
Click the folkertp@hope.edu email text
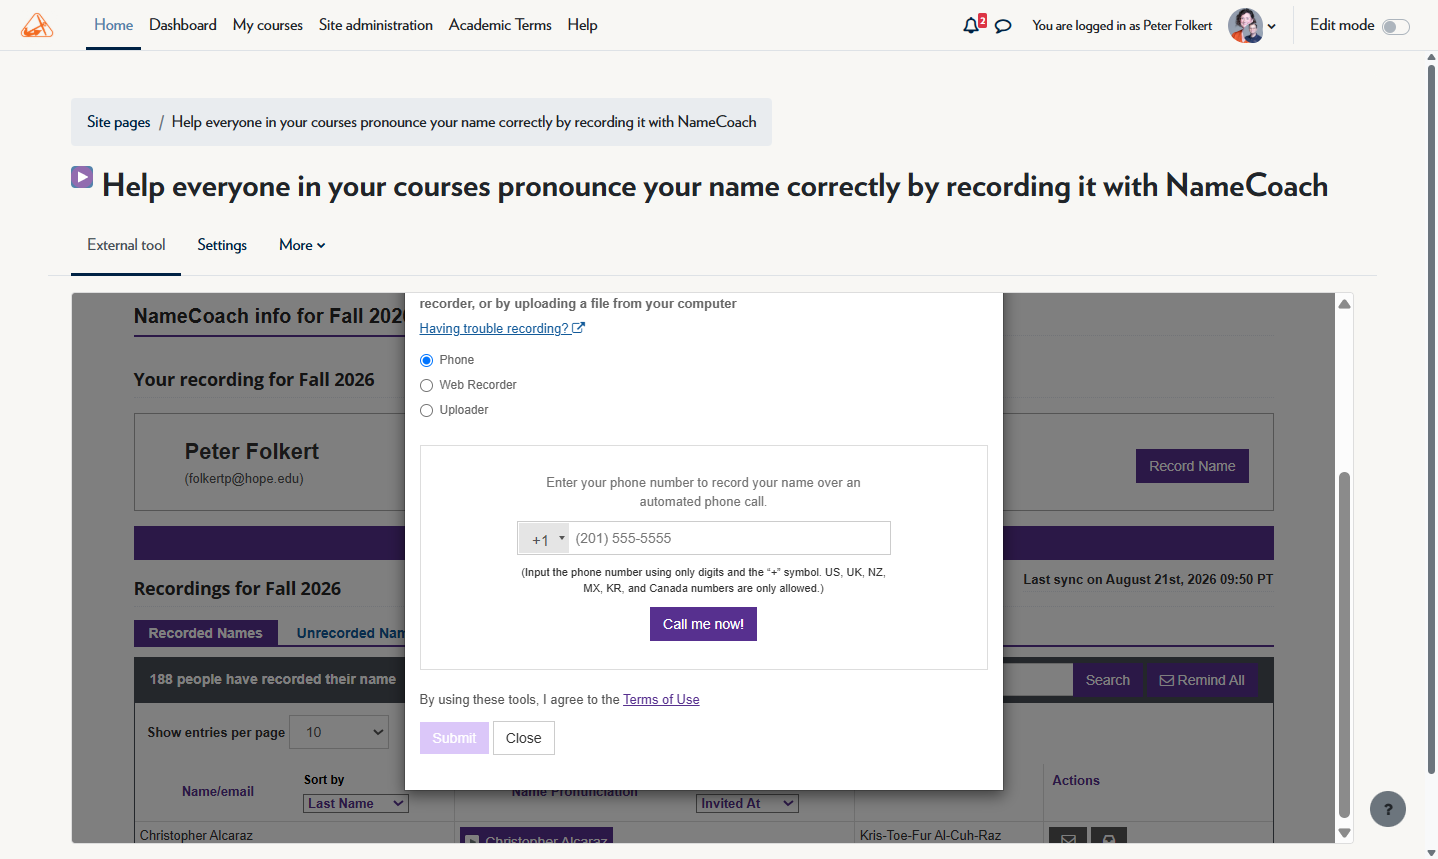[244, 479]
